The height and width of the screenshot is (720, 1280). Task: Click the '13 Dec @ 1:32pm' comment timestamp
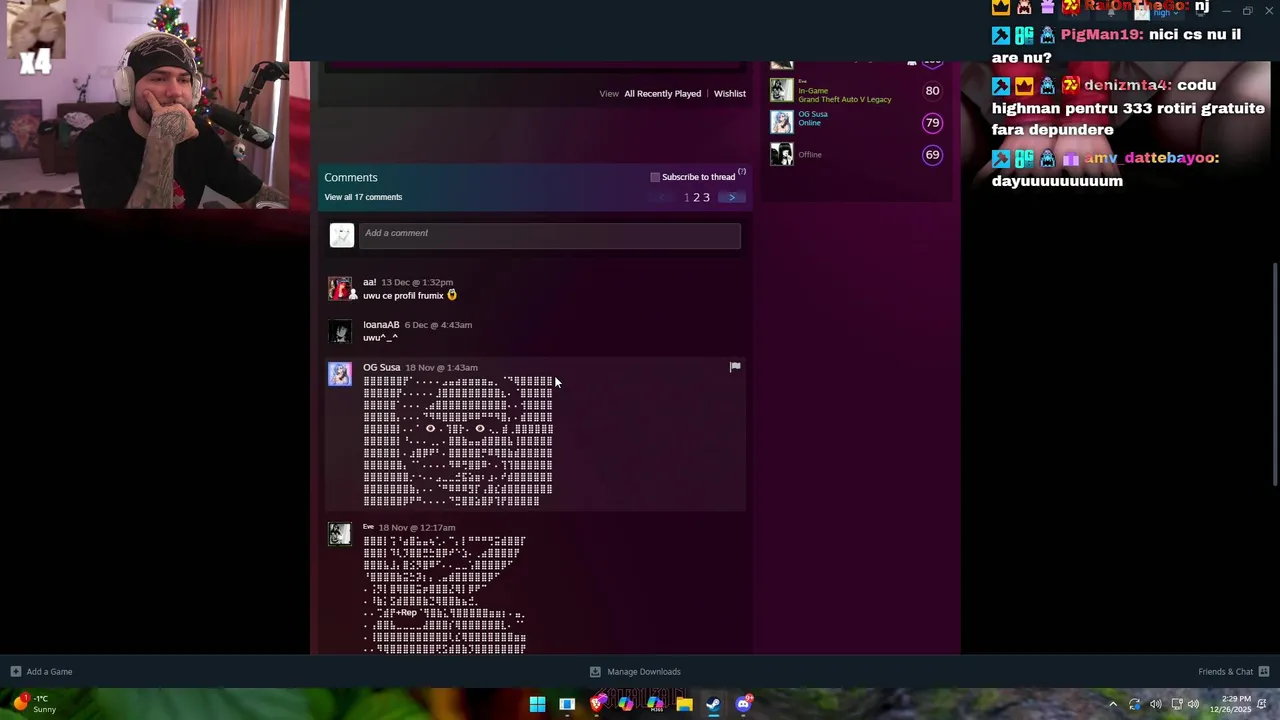[416, 282]
